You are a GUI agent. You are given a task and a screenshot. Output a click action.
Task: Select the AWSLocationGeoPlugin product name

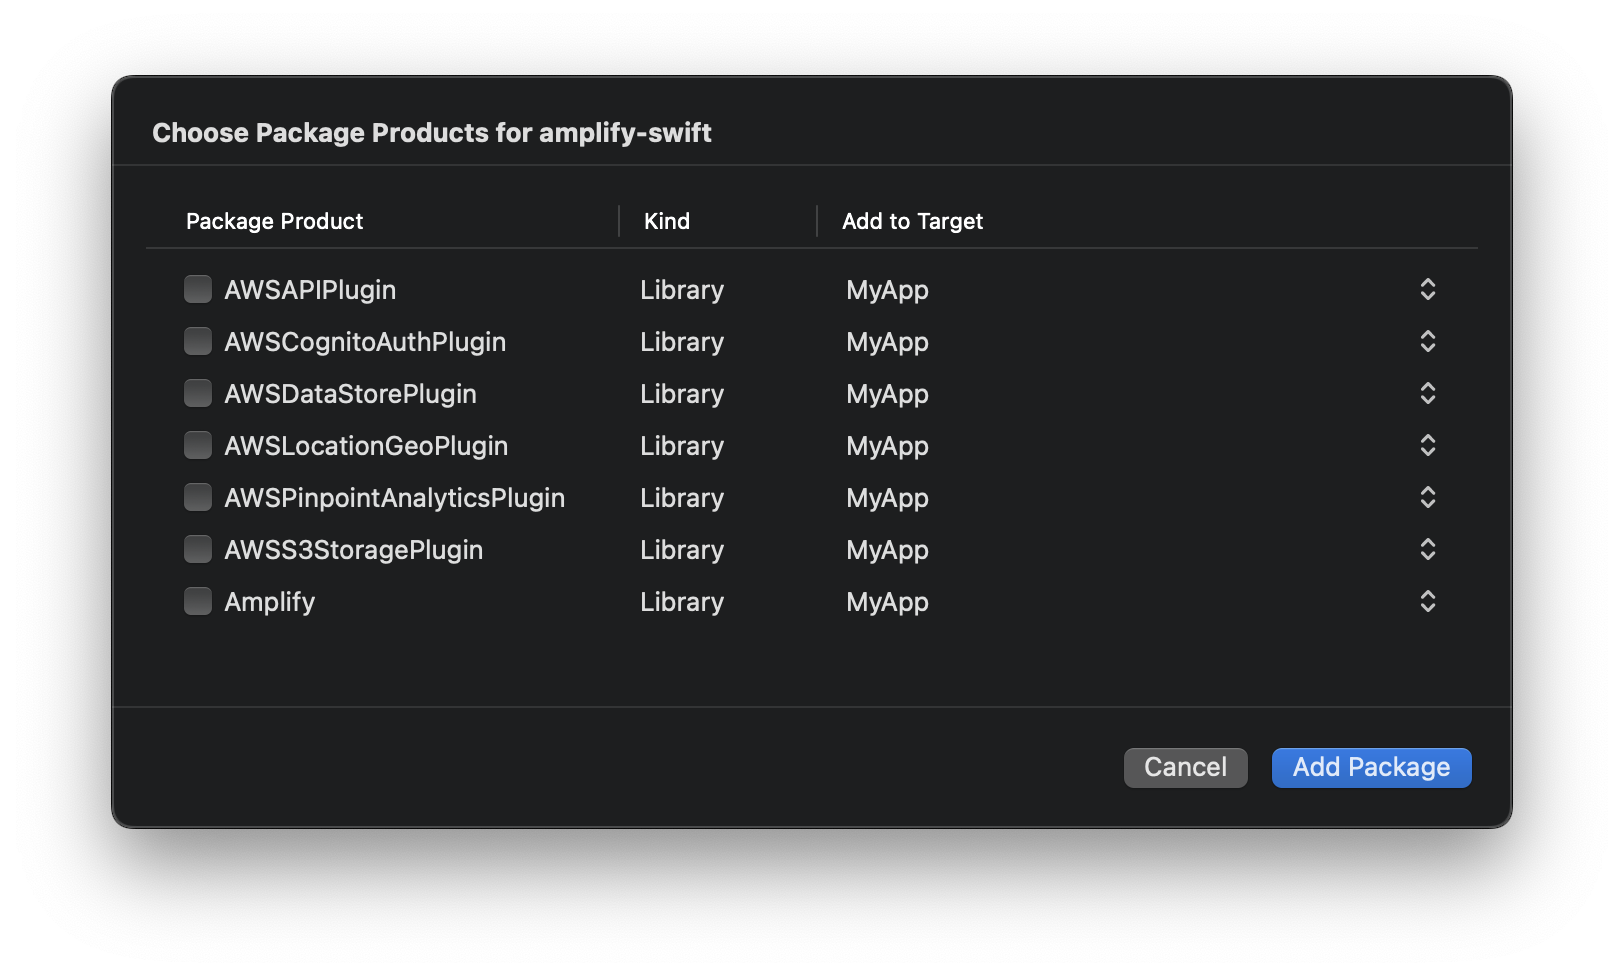(366, 446)
